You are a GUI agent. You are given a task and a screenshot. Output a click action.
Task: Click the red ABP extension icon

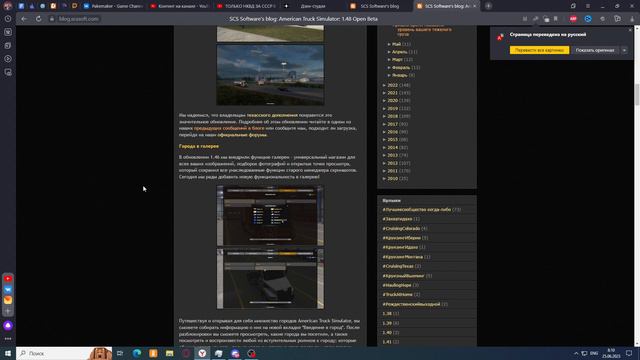coord(573,19)
